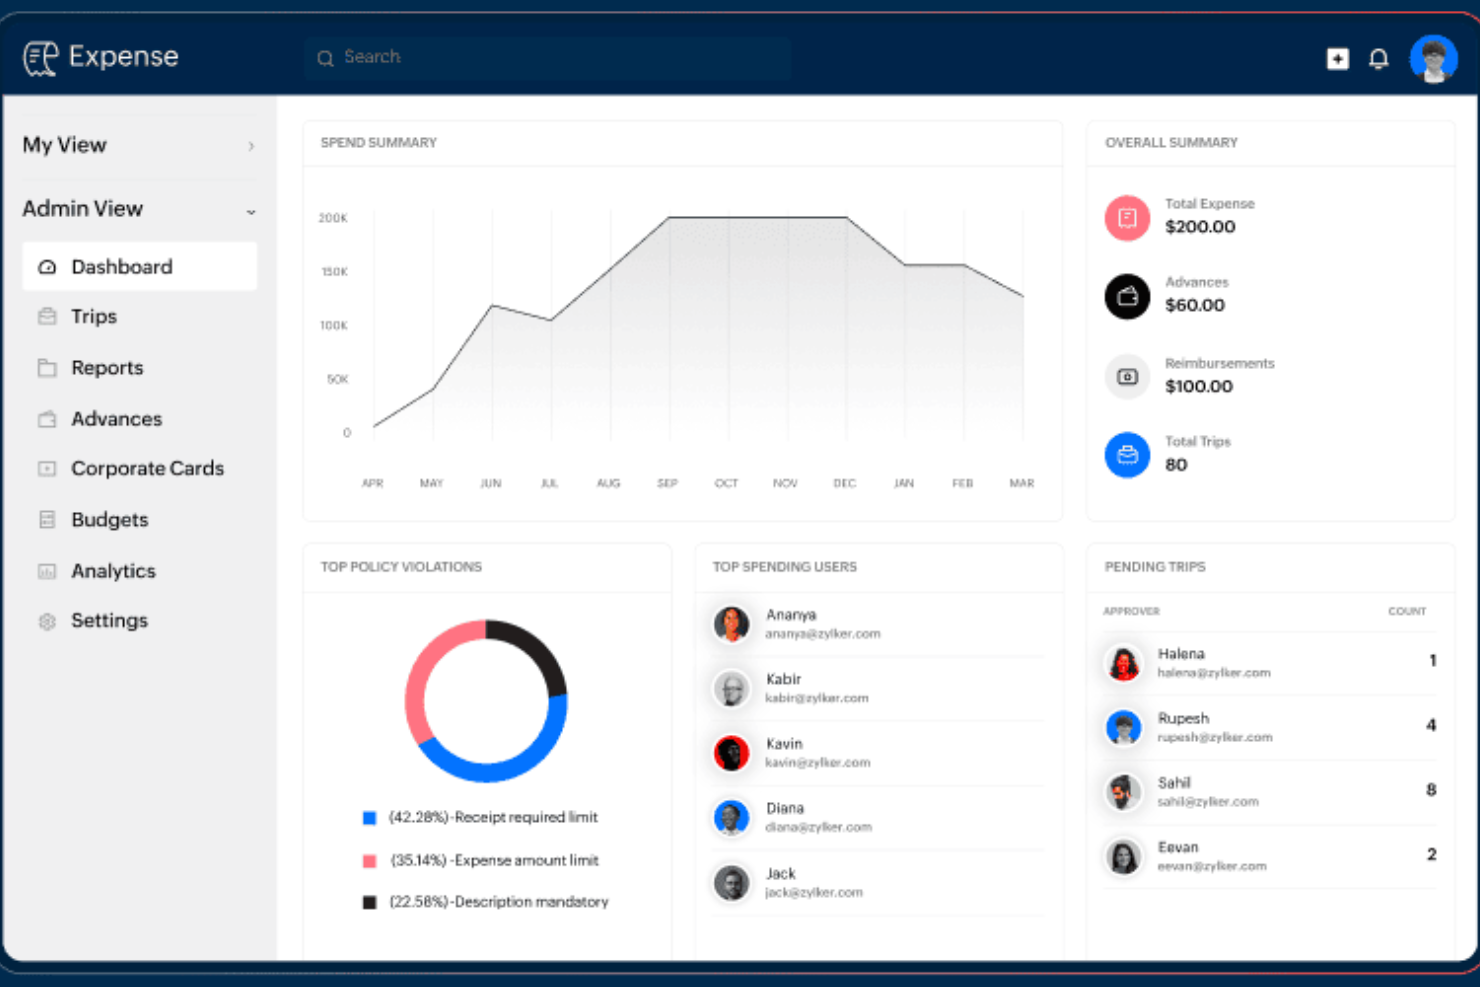Click the Settings gear in the sidebar
1480x987 pixels.
coord(46,620)
